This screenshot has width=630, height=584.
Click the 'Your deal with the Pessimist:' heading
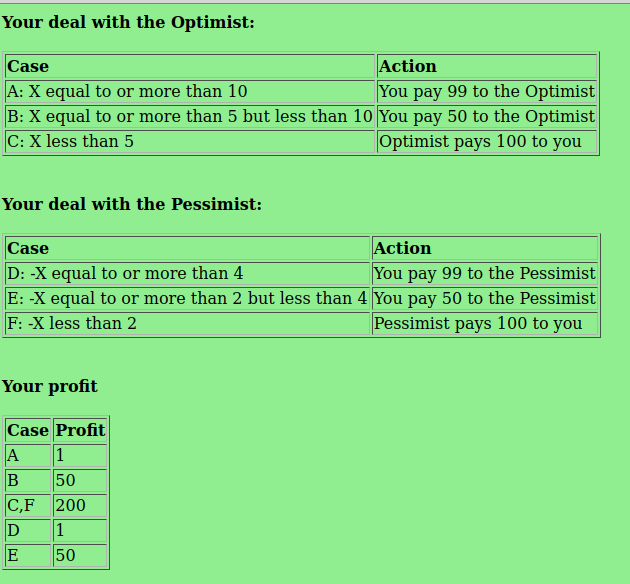click(x=132, y=204)
